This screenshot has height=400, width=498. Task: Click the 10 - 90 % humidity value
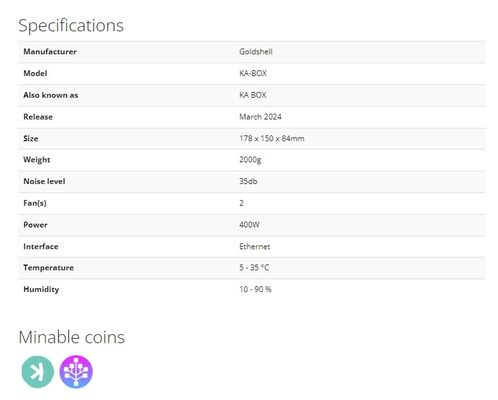[255, 289]
